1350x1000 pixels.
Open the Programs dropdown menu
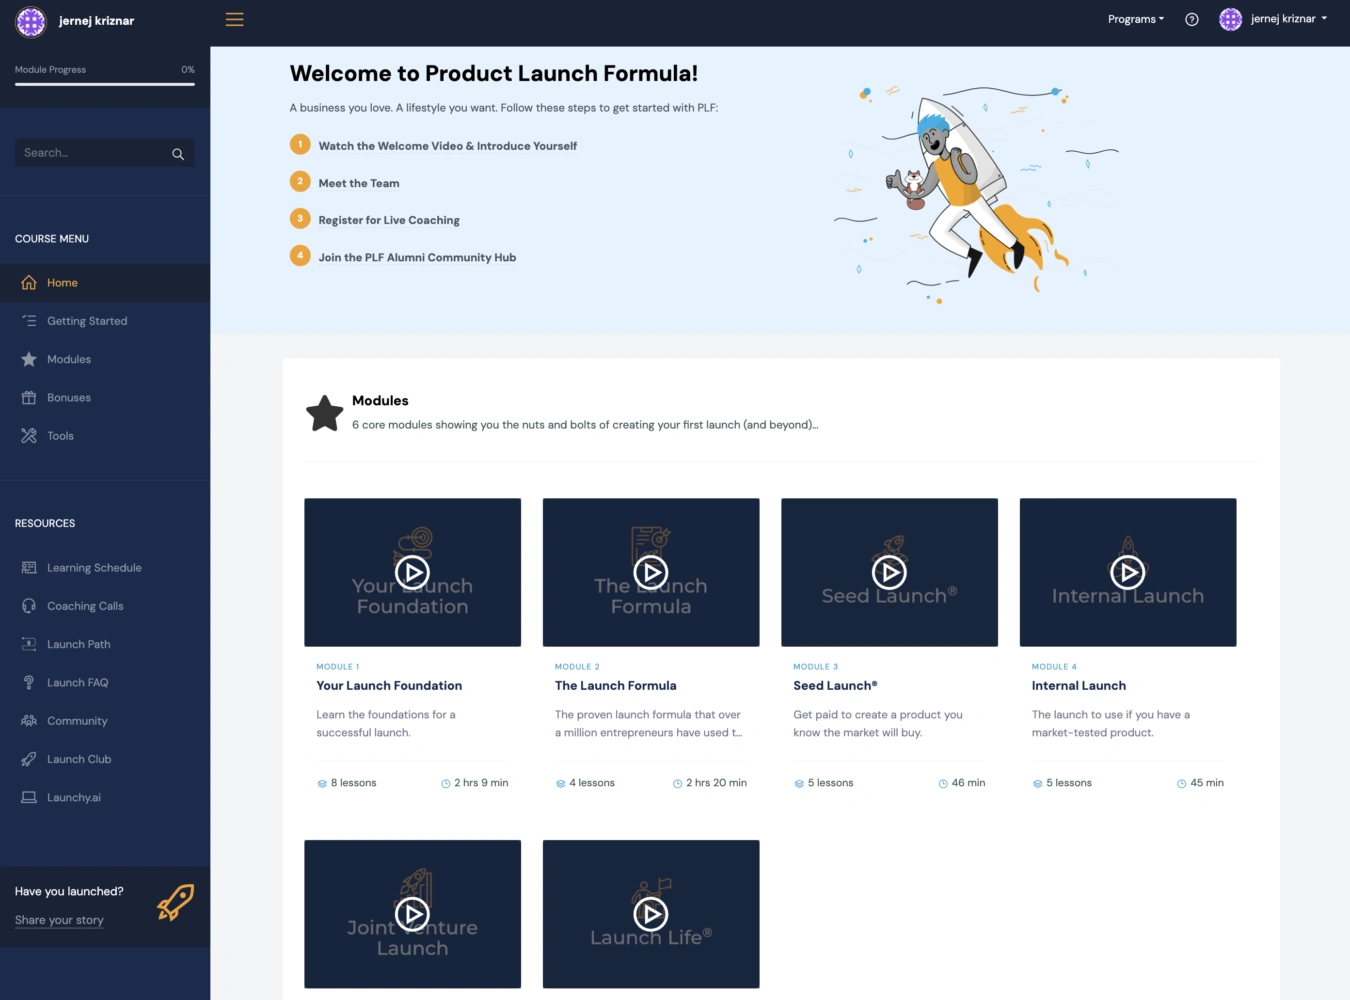1136,19
